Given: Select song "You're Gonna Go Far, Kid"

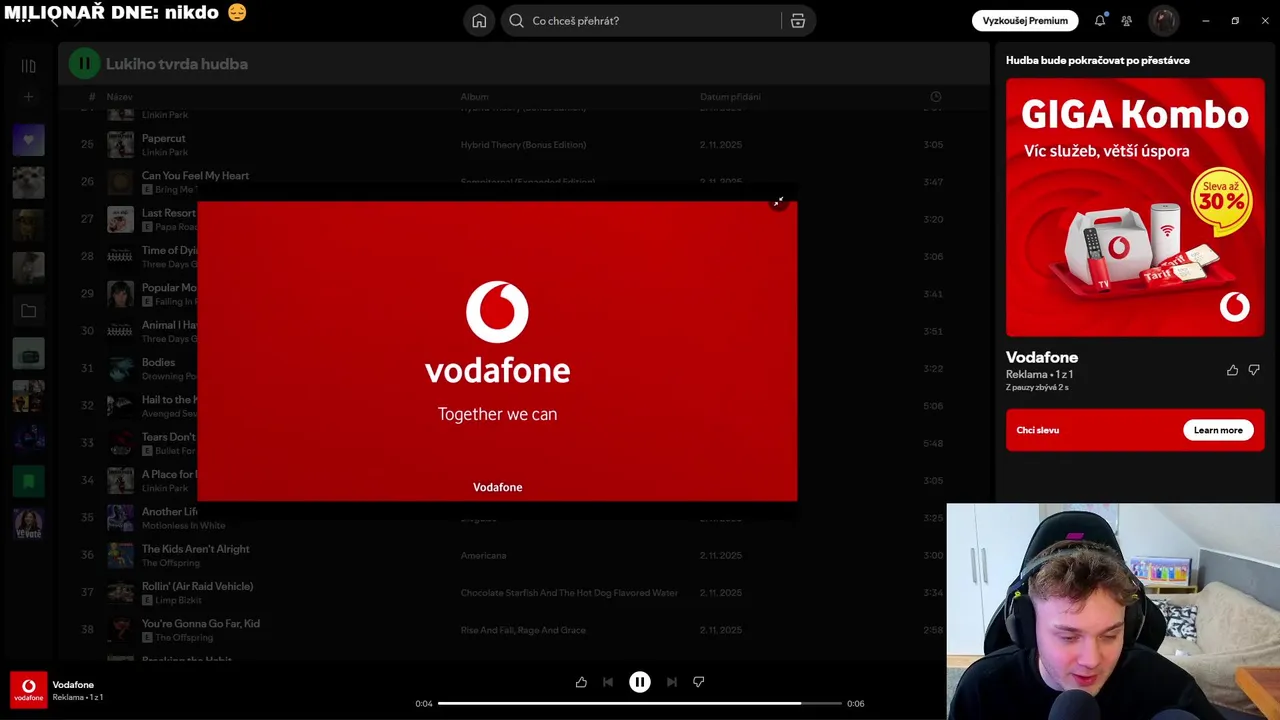Looking at the screenshot, I should [x=201, y=623].
